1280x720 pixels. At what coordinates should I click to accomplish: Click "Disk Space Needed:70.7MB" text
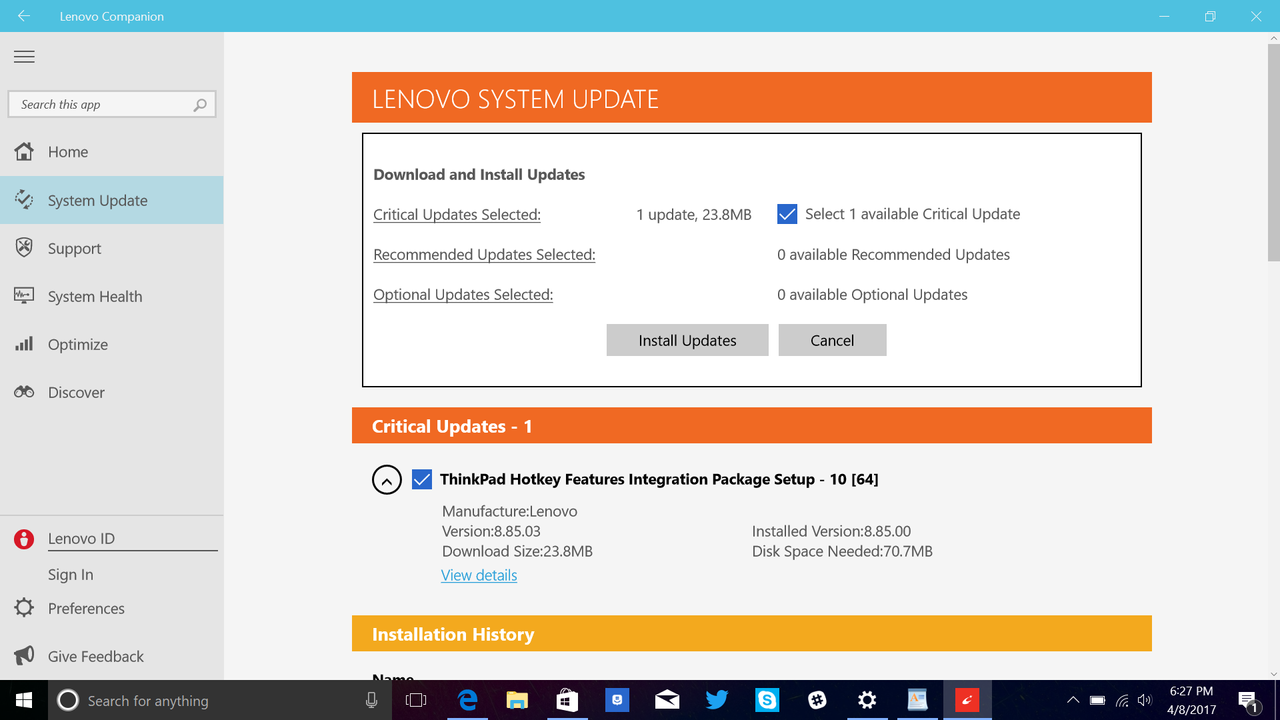point(842,551)
